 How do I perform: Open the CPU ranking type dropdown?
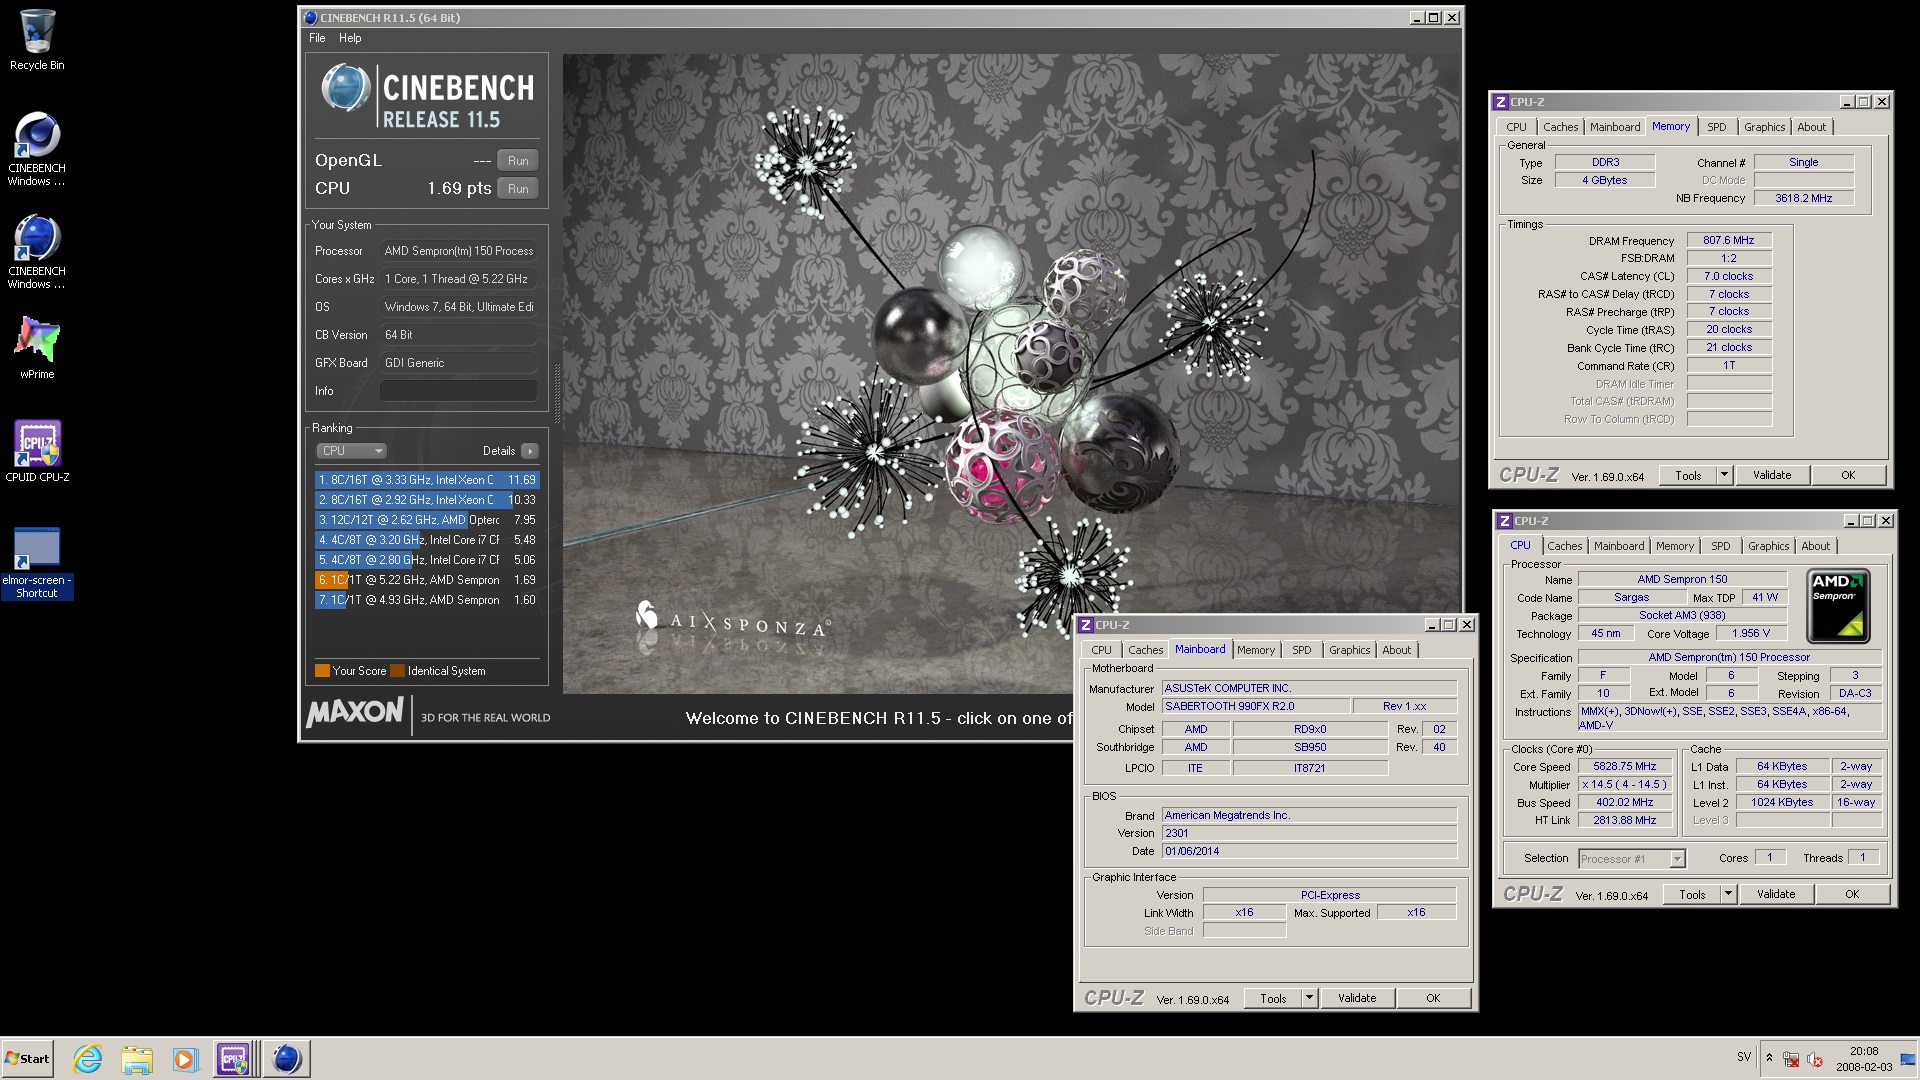(x=351, y=451)
